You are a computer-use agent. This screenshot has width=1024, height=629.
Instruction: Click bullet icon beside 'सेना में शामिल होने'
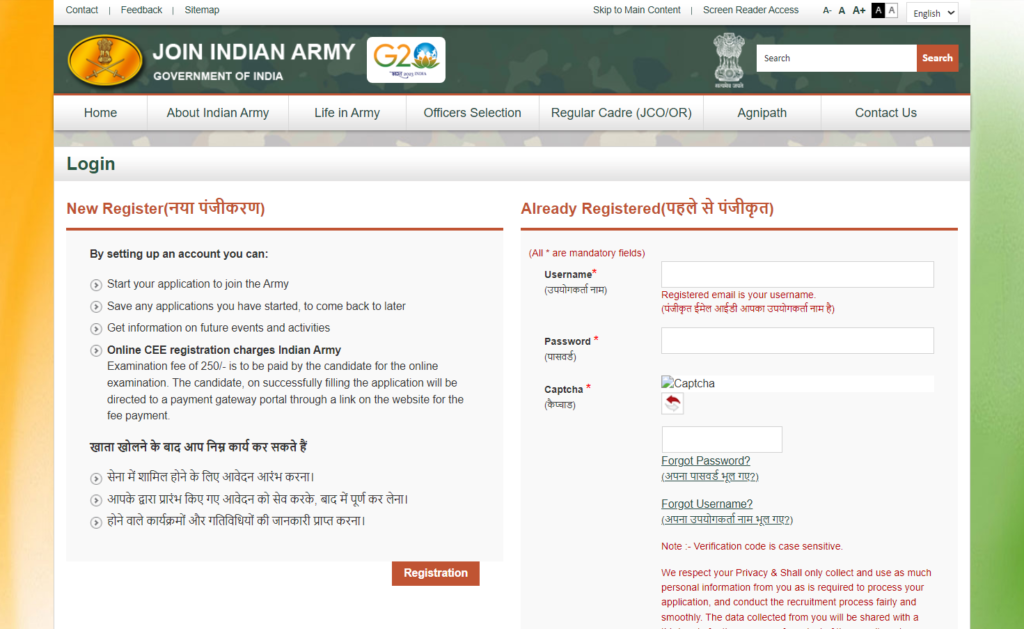pyautogui.click(x=96, y=478)
